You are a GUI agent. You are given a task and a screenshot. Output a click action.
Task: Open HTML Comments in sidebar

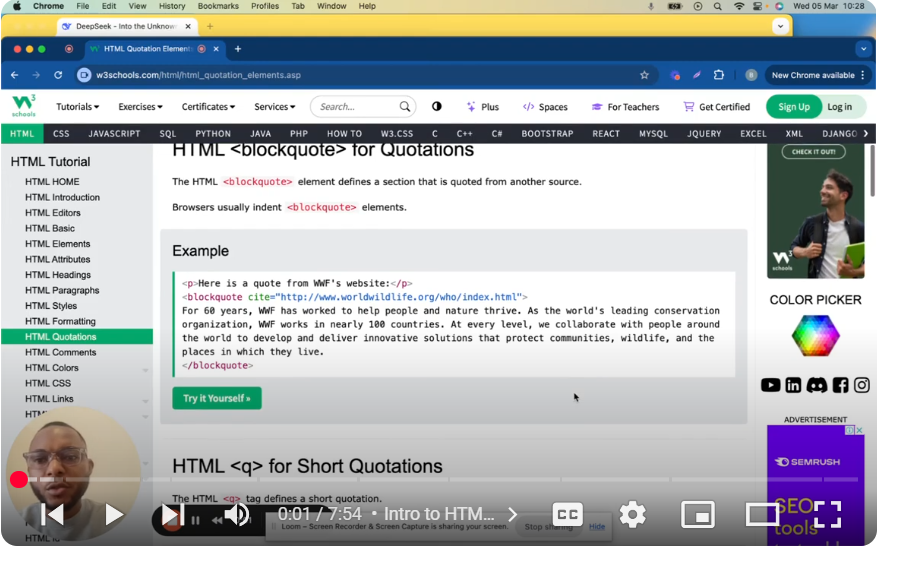(60, 352)
